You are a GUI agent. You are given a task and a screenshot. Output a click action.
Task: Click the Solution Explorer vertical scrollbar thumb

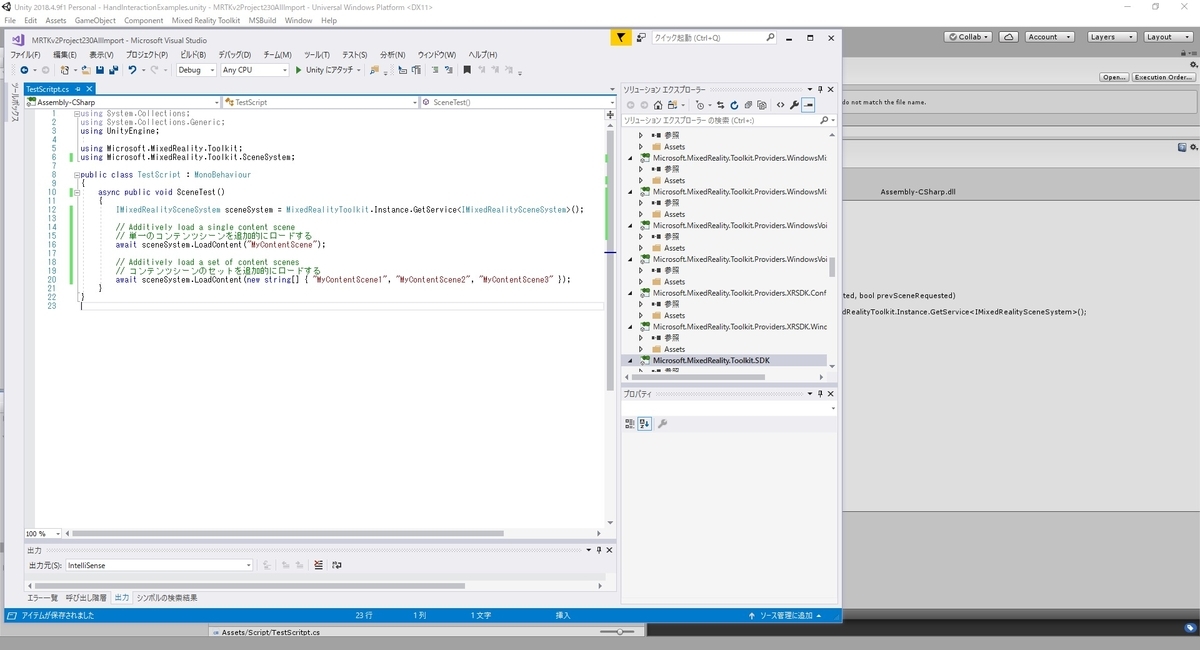point(832,267)
